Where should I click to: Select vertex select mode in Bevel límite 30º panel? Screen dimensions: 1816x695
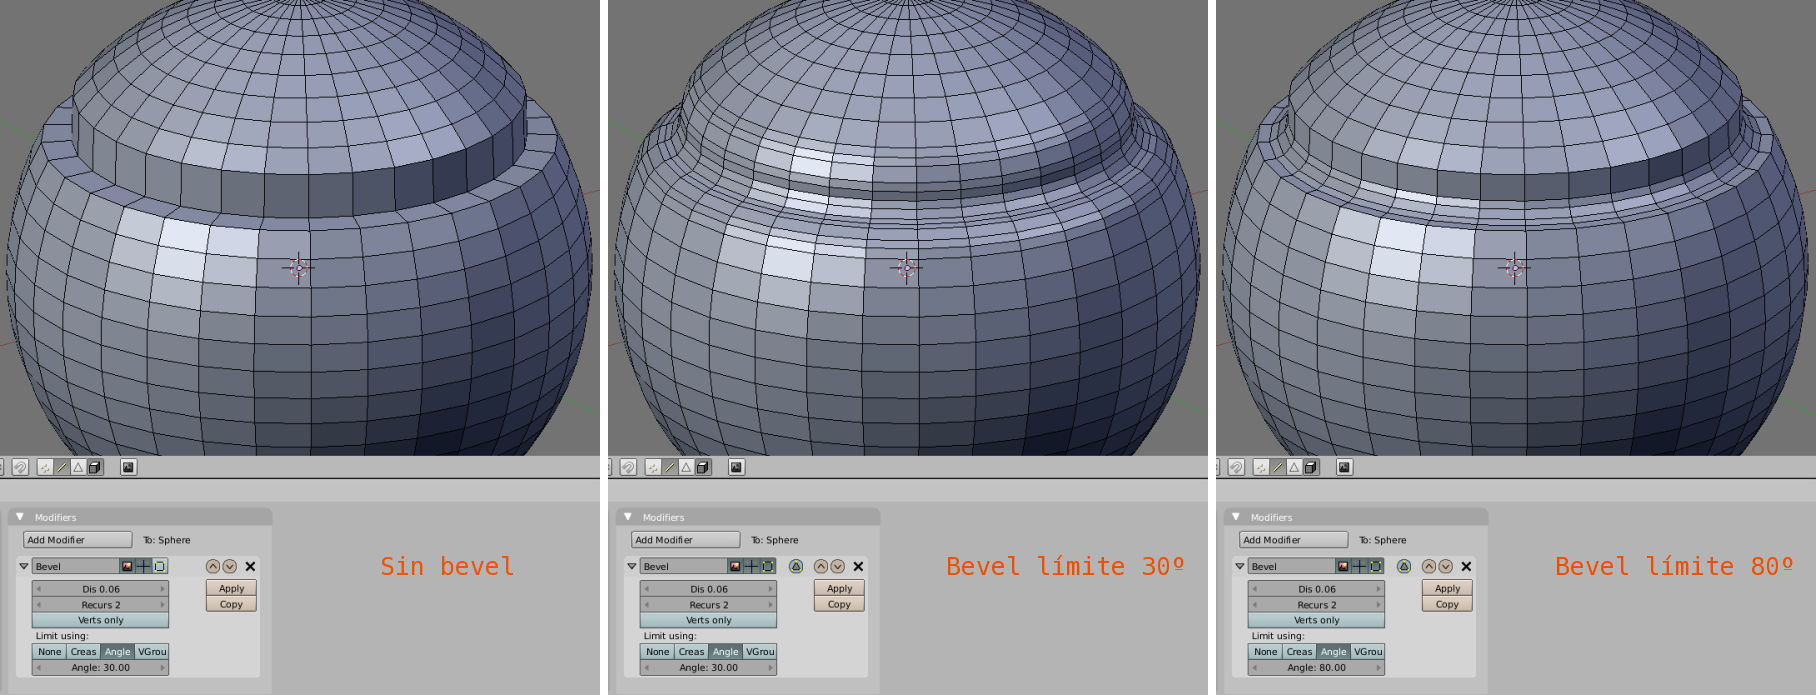[653, 467]
